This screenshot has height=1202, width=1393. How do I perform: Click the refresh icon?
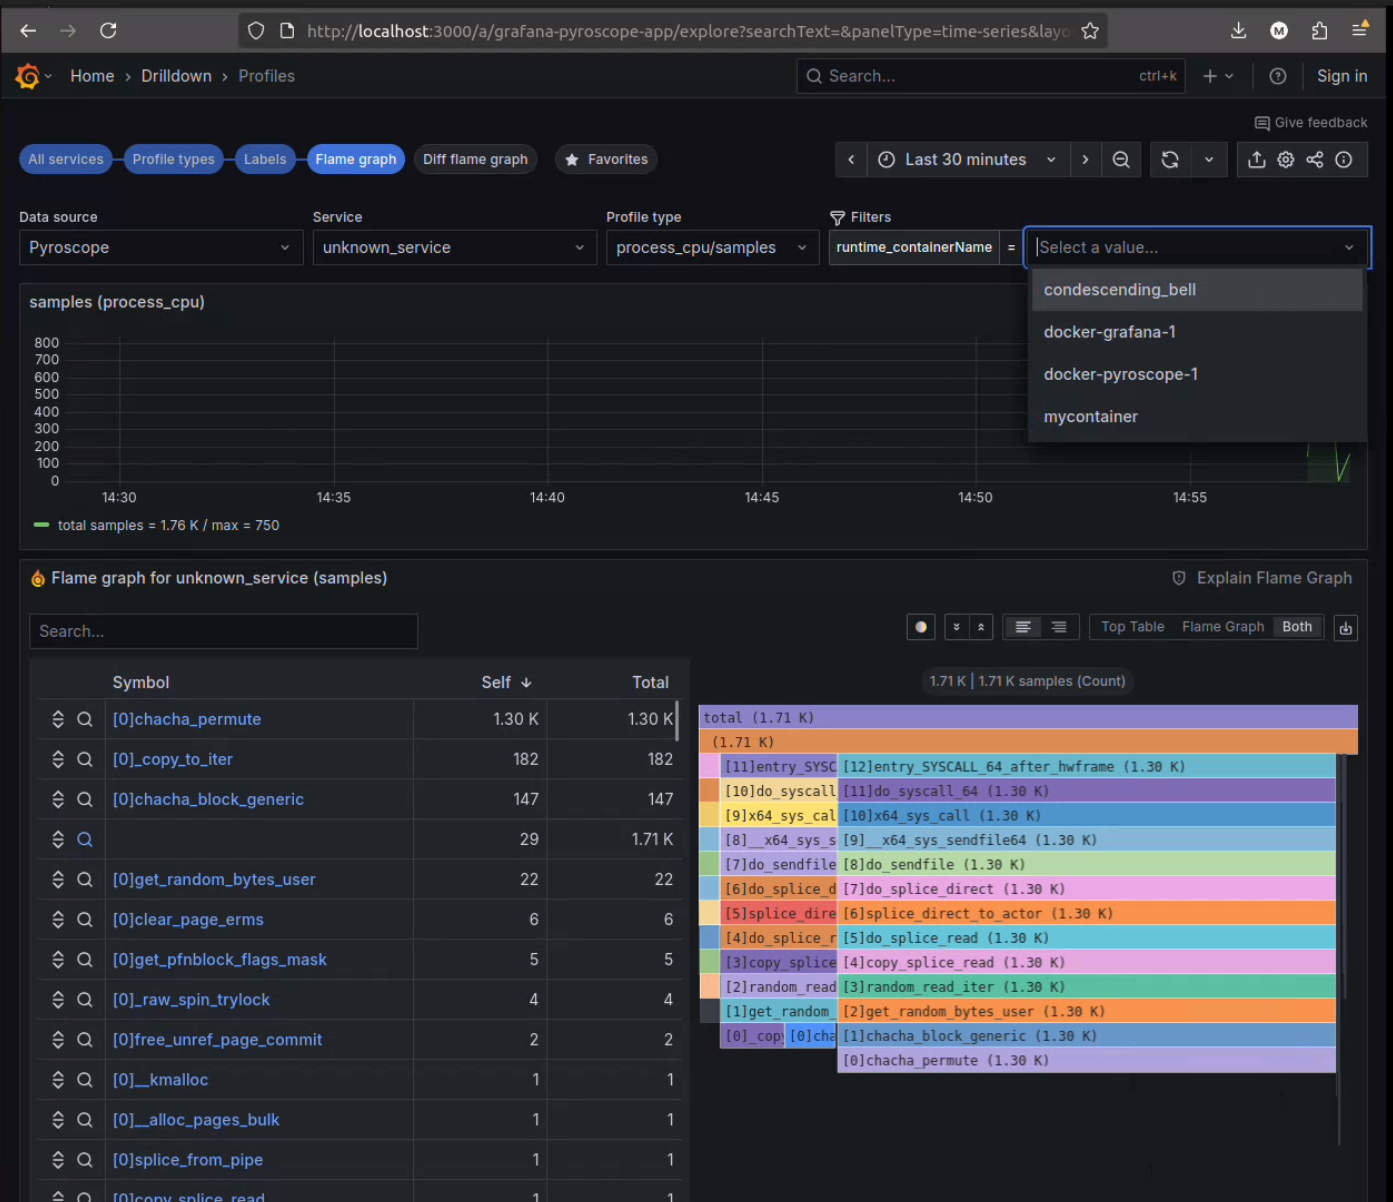[1170, 160]
